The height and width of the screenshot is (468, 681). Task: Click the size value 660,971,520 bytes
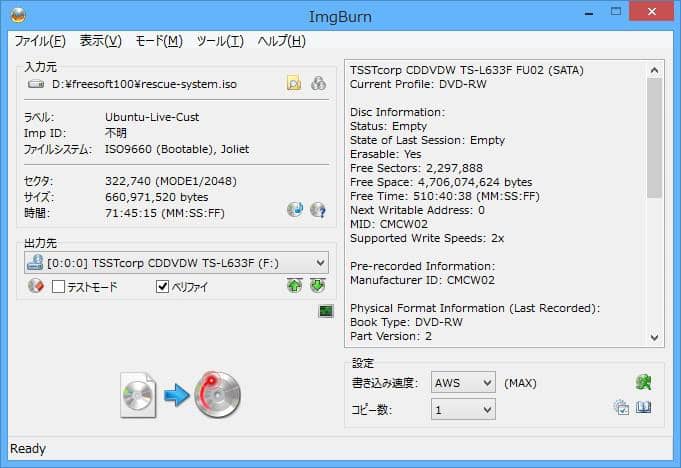point(156,197)
